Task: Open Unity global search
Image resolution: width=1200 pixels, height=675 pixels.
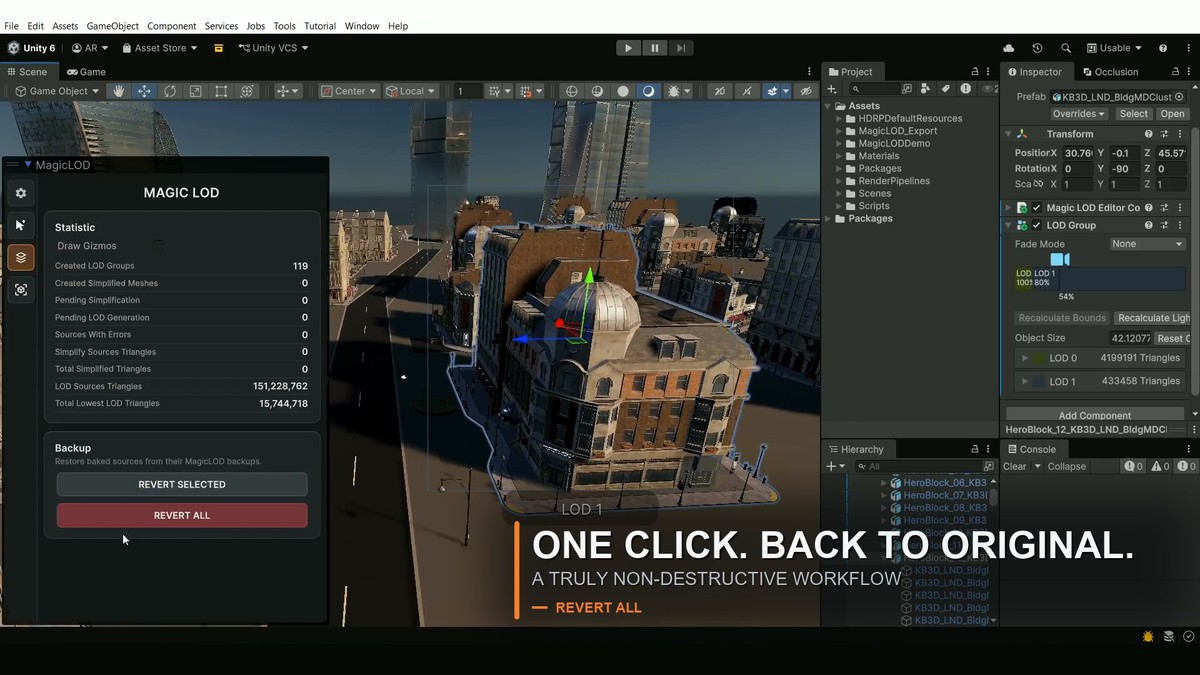Action: tap(1066, 48)
